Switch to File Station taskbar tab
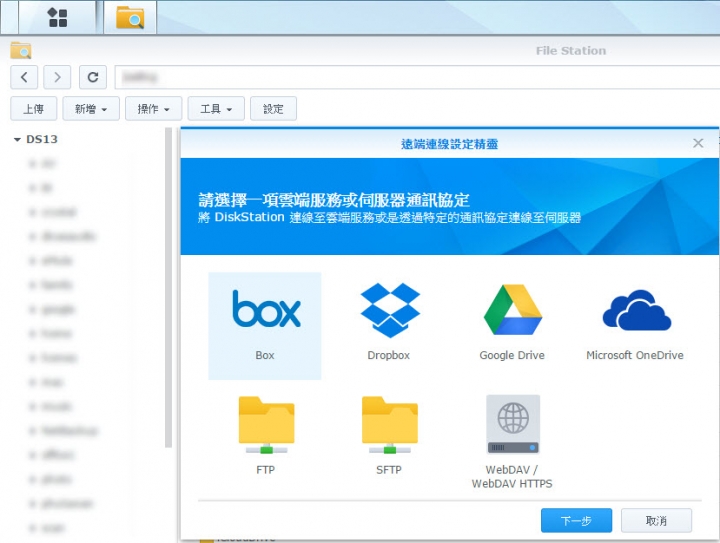Screen dimensions: 720x543 point(130,17)
